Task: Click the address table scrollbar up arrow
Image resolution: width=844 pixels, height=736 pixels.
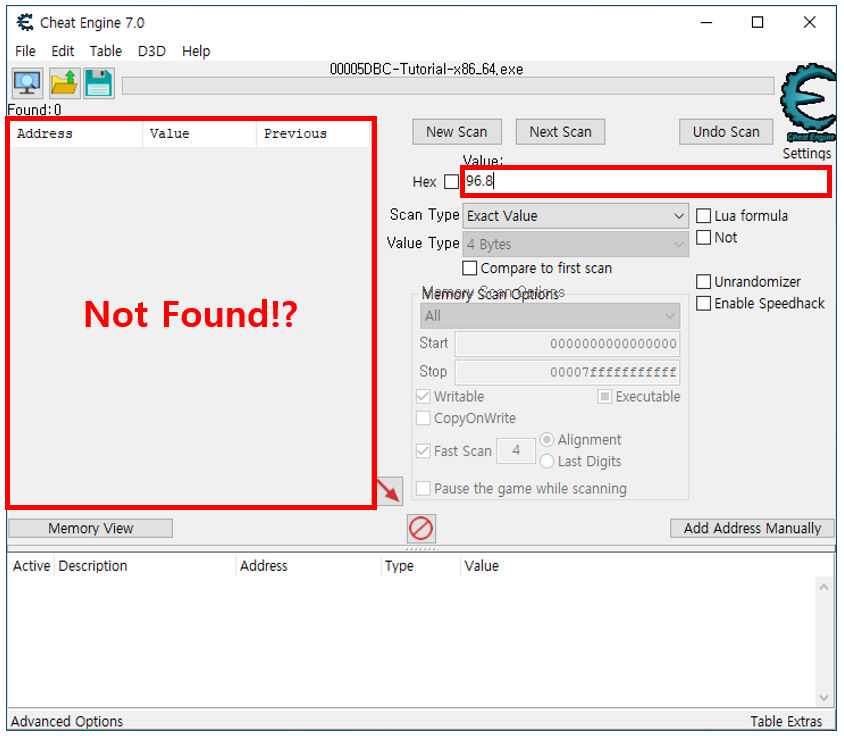Action: click(x=824, y=587)
